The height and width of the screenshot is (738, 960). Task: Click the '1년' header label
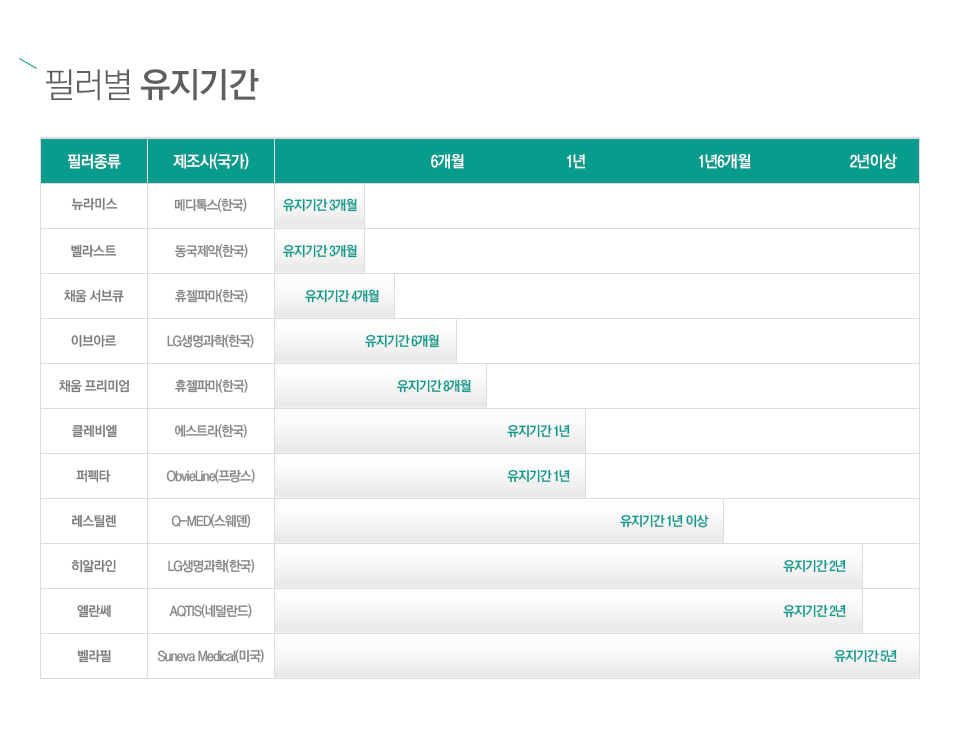coord(576,161)
